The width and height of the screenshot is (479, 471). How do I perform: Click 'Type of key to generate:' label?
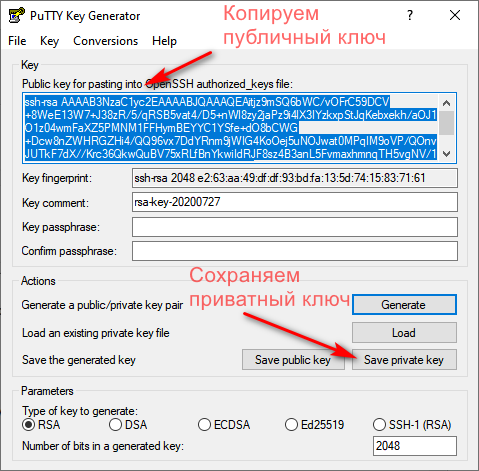click(80, 411)
